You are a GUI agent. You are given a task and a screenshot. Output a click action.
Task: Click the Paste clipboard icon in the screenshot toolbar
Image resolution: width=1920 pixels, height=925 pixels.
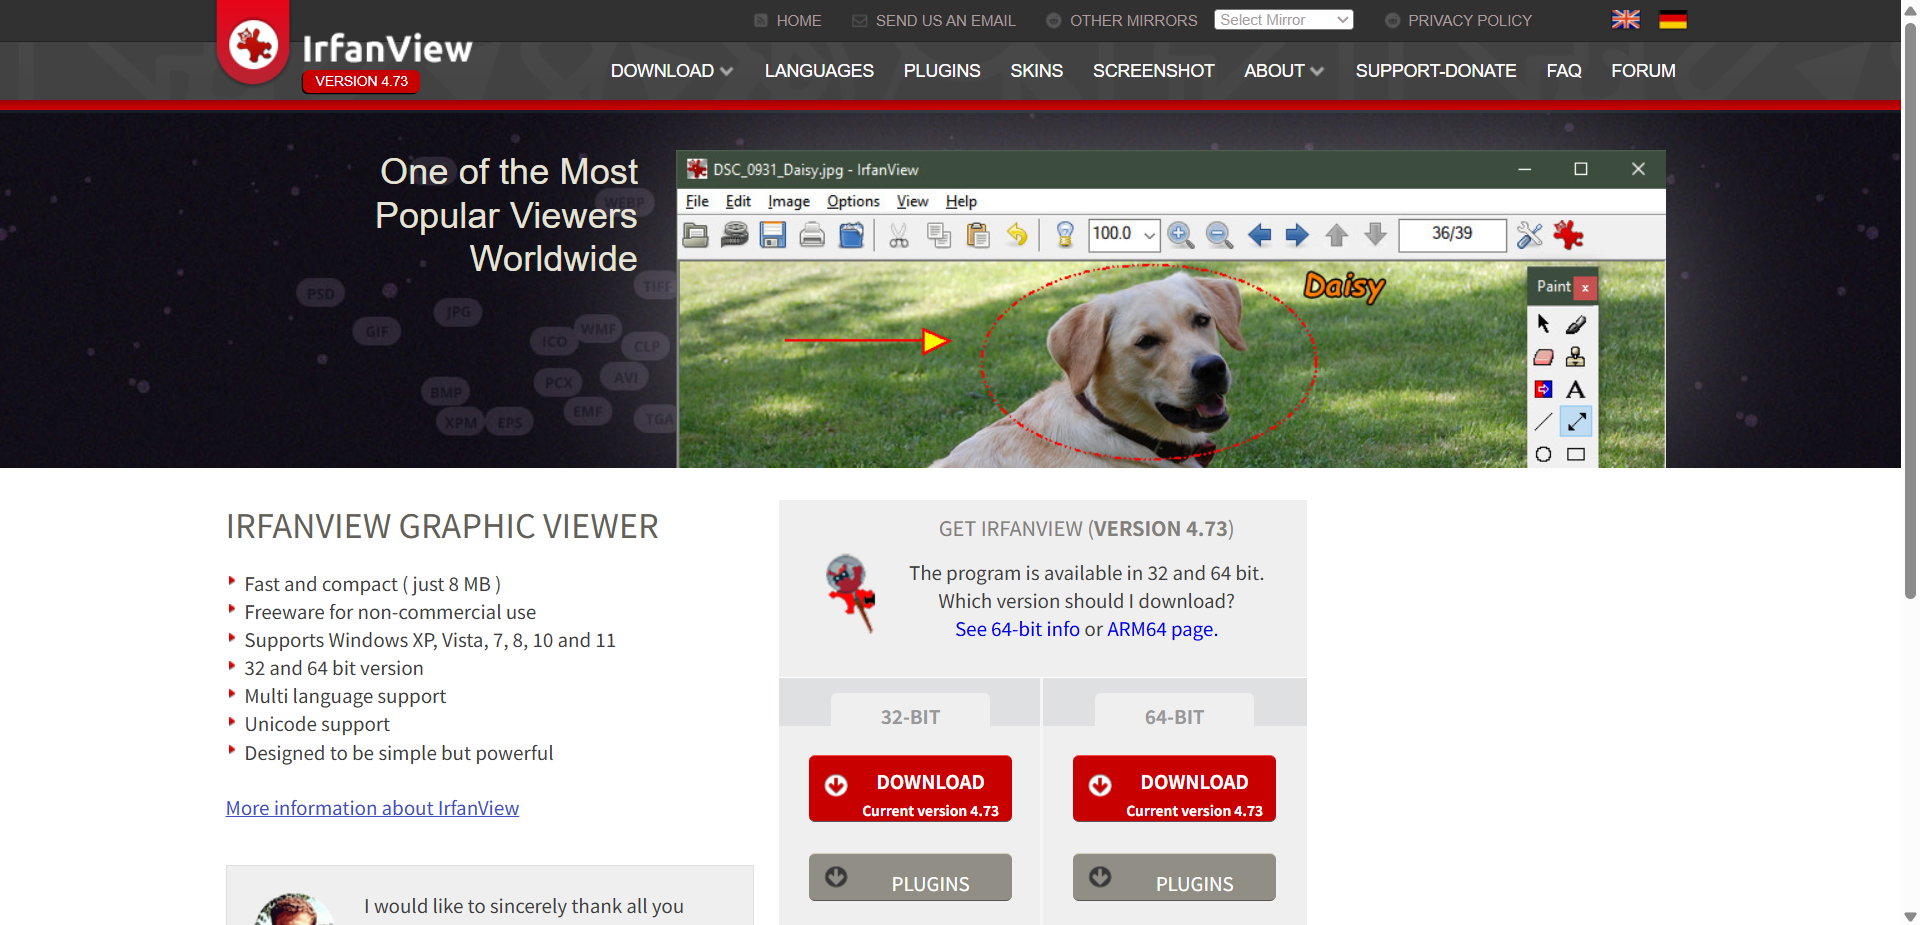point(978,235)
